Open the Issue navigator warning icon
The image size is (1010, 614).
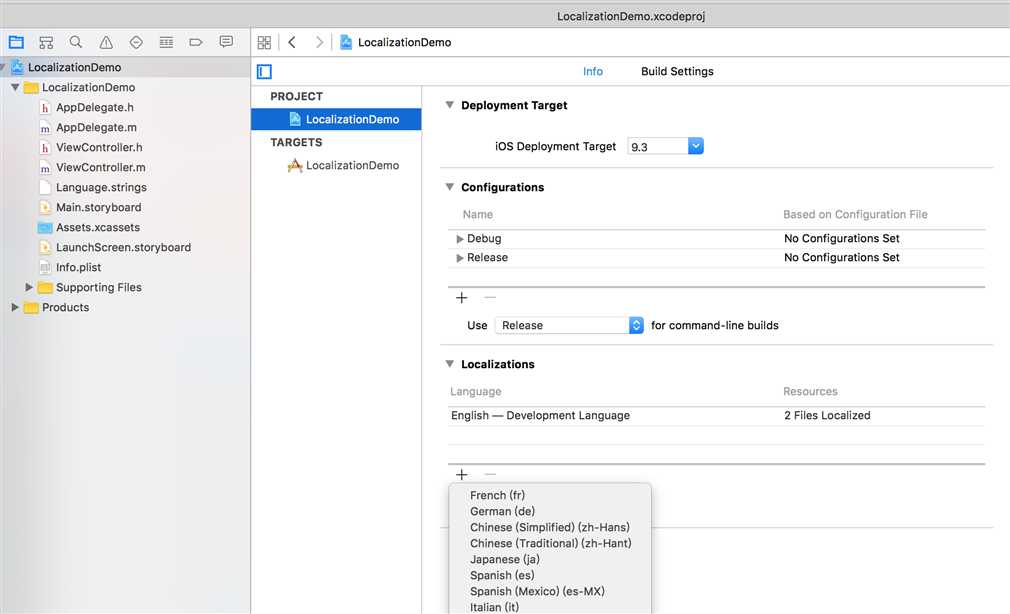(106, 42)
